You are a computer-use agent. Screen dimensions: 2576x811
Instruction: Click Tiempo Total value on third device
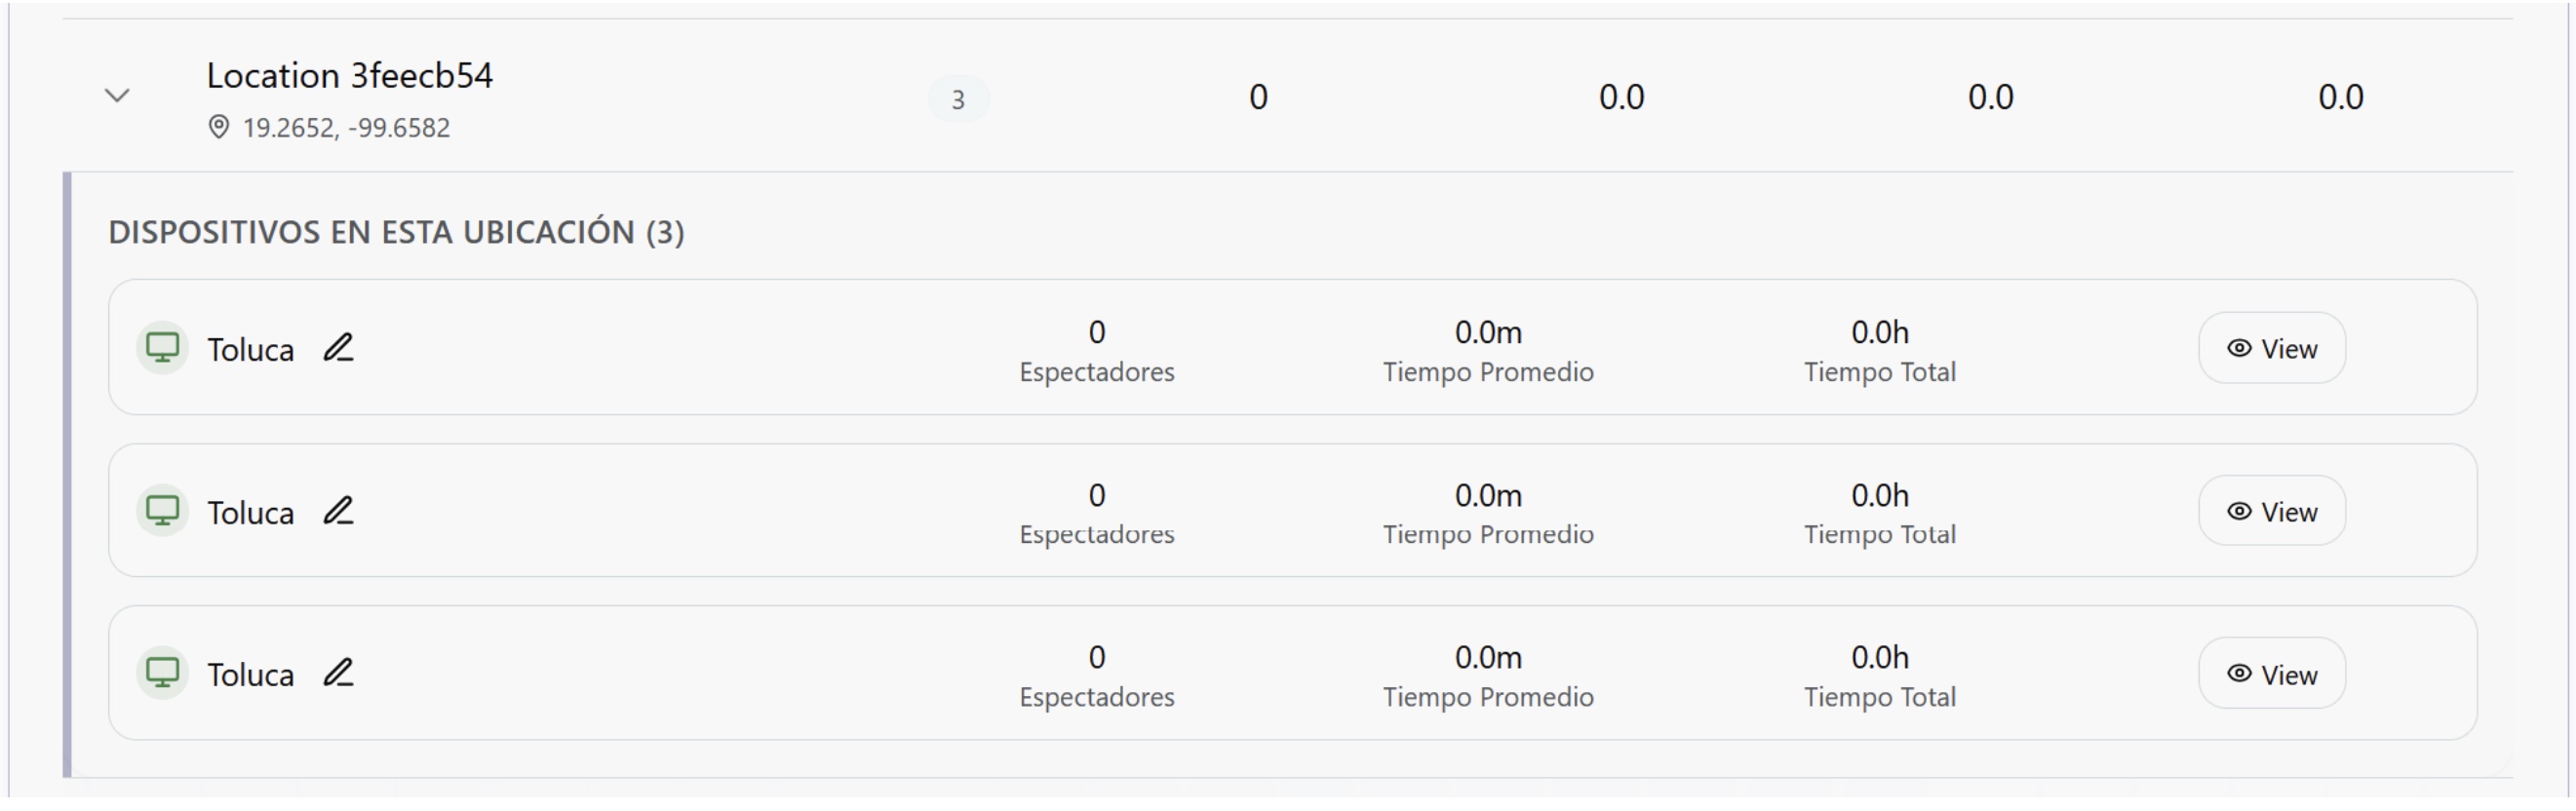point(1879,657)
